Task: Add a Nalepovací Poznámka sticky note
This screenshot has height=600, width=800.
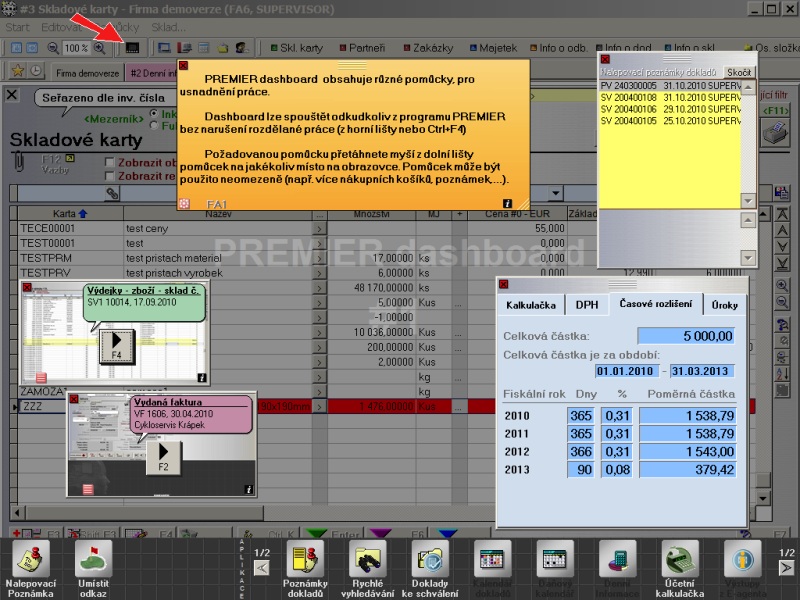Action: click(x=31, y=568)
